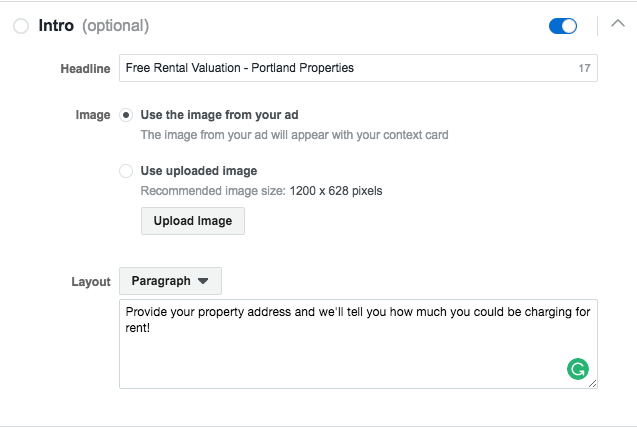This screenshot has width=637, height=427.
Task: Open the Grammarly icon in the text area
Action: pos(578,369)
